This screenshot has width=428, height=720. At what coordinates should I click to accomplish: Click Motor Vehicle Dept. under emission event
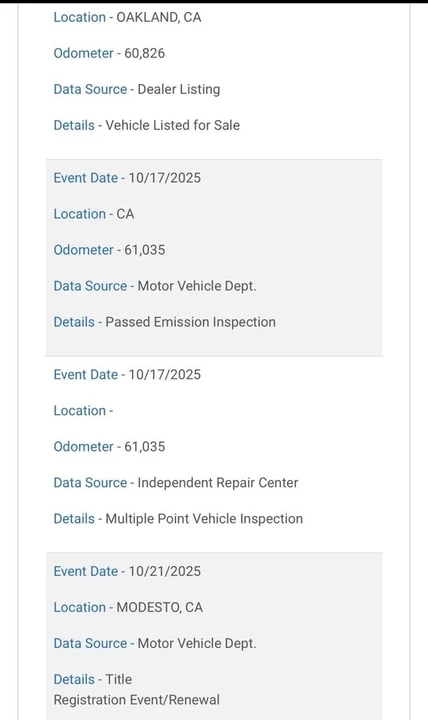pyautogui.click(x=197, y=286)
